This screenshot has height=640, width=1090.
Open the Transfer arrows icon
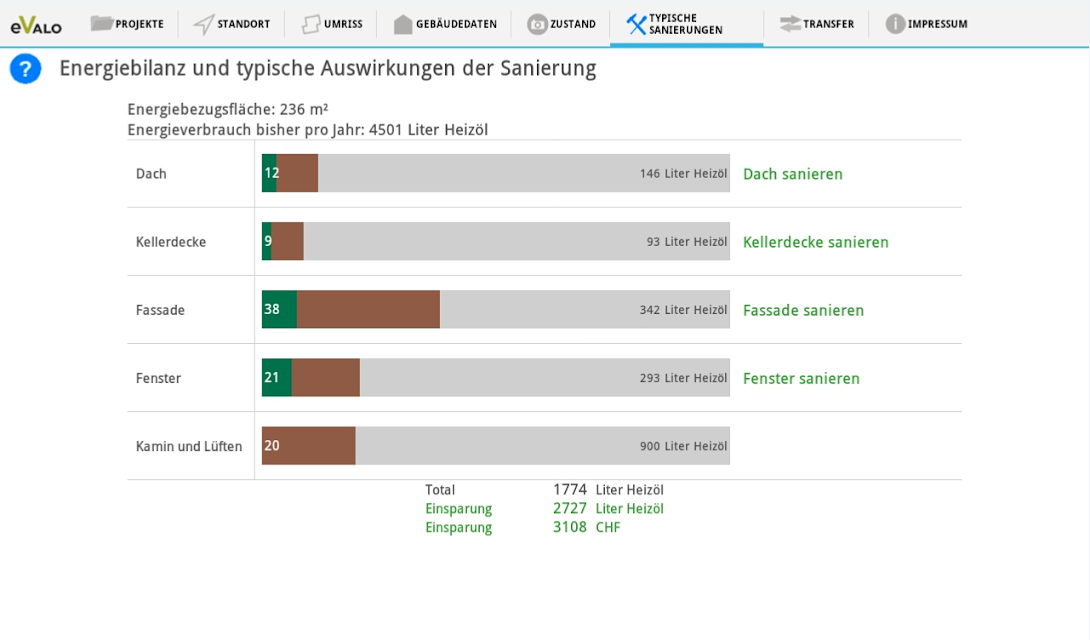point(790,24)
